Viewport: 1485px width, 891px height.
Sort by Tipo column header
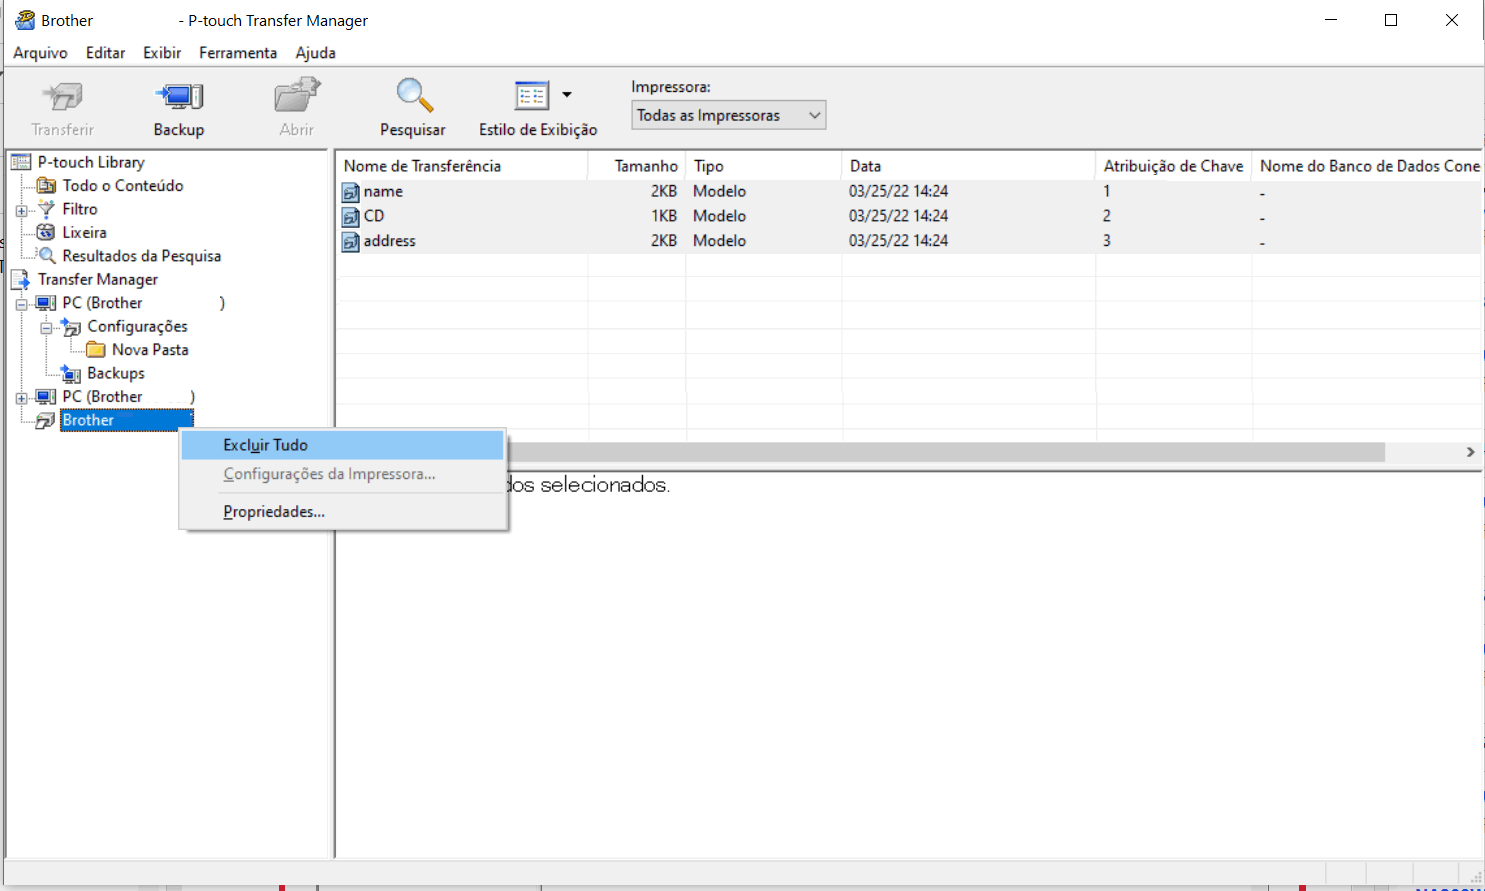(x=764, y=166)
